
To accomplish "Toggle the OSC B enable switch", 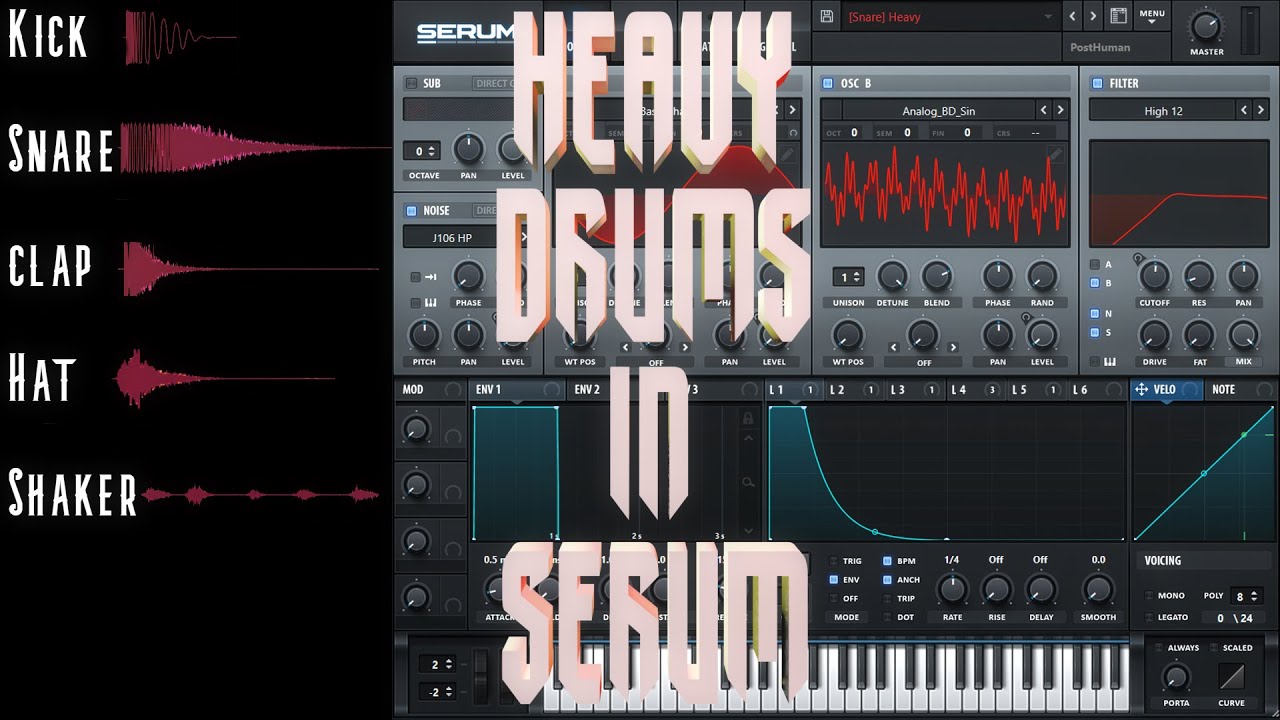I will click(x=827, y=83).
